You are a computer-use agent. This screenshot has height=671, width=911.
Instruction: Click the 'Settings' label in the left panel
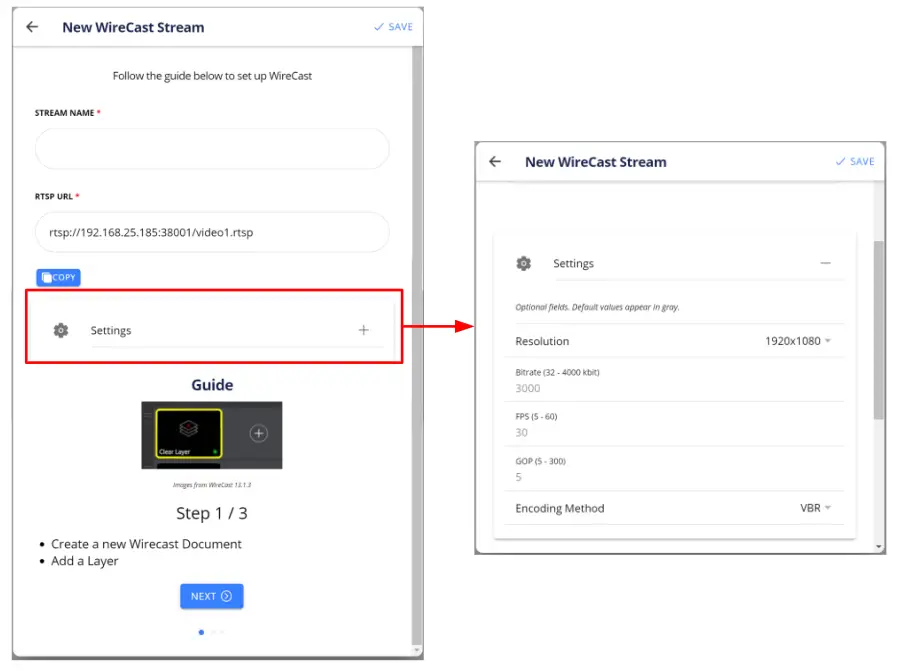[x=111, y=331]
